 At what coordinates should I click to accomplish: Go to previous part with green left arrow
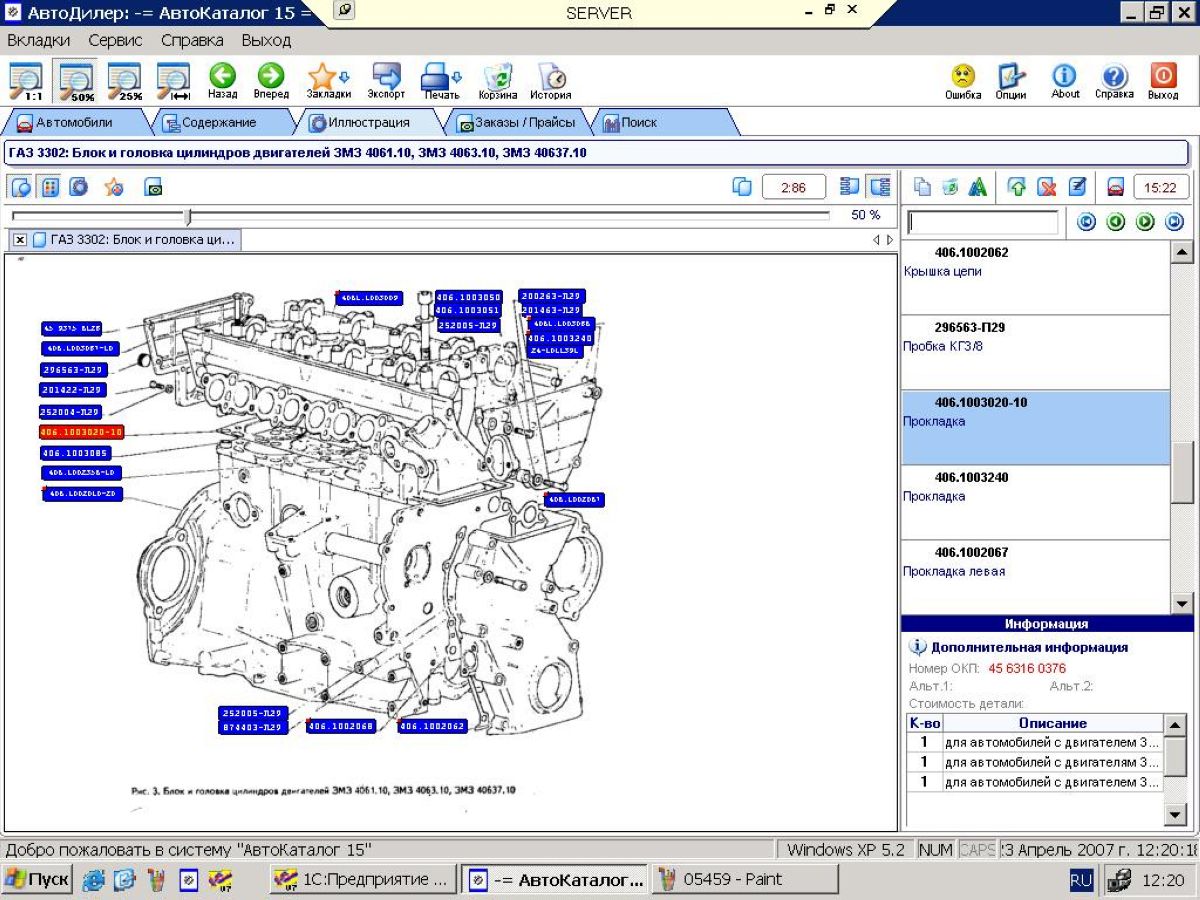point(1116,222)
